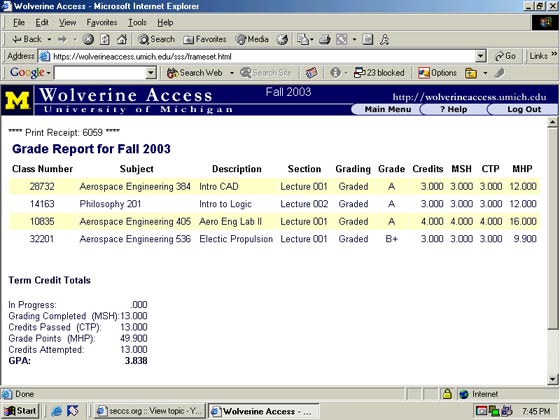This screenshot has height=420, width=560.
Task: Stop loading the page with Stop icon
Action: tap(88, 39)
